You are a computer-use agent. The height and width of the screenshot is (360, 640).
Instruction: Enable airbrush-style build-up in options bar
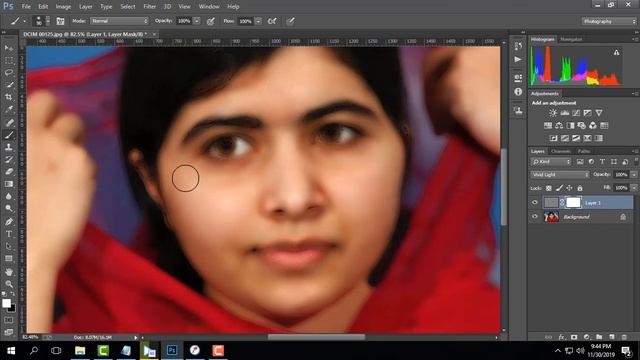click(x=272, y=21)
